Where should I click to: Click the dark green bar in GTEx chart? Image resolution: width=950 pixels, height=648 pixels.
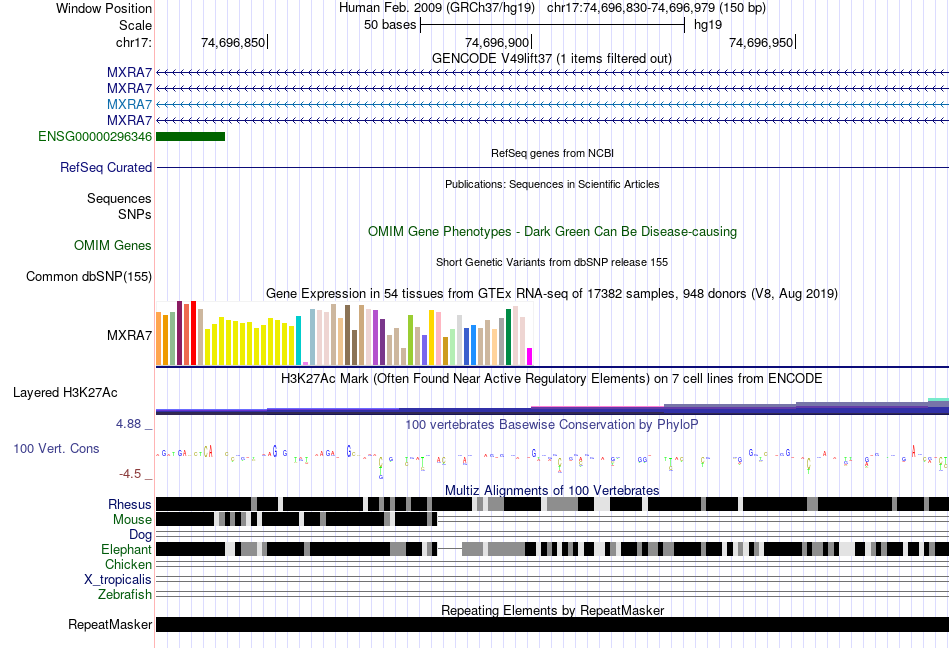tap(508, 337)
